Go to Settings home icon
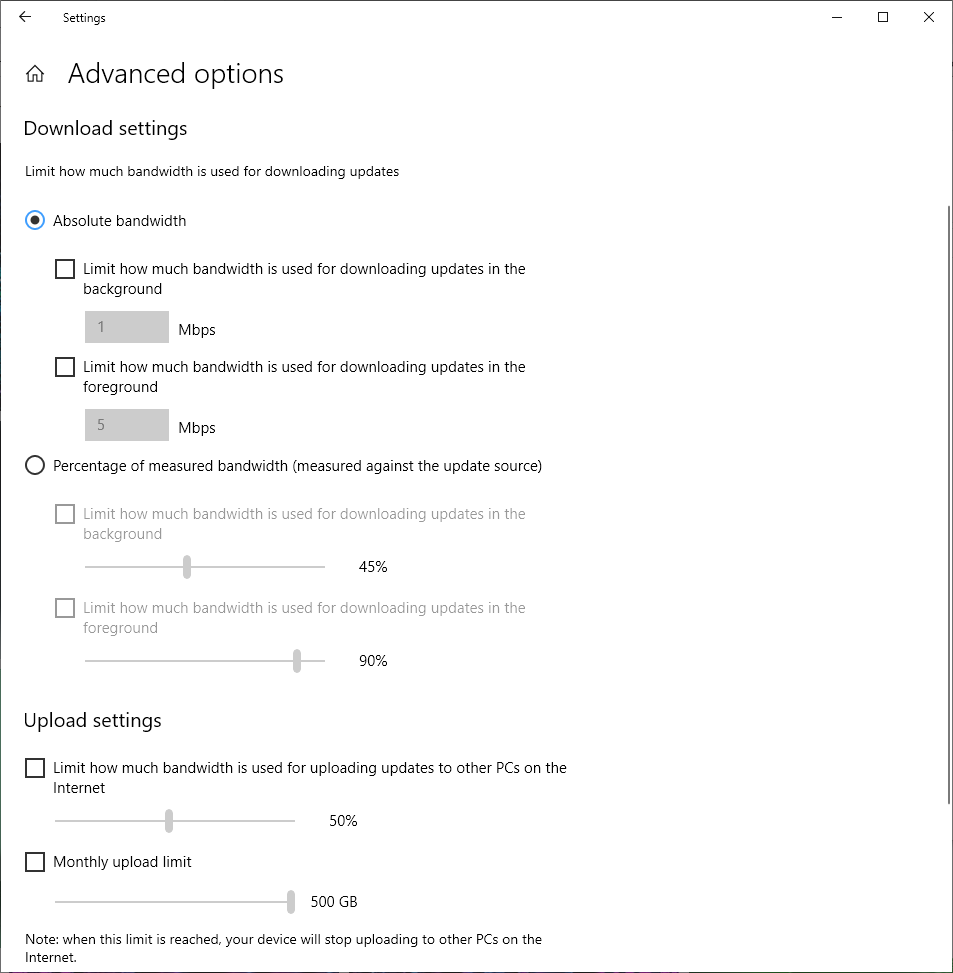953x973 pixels. click(x=35, y=74)
